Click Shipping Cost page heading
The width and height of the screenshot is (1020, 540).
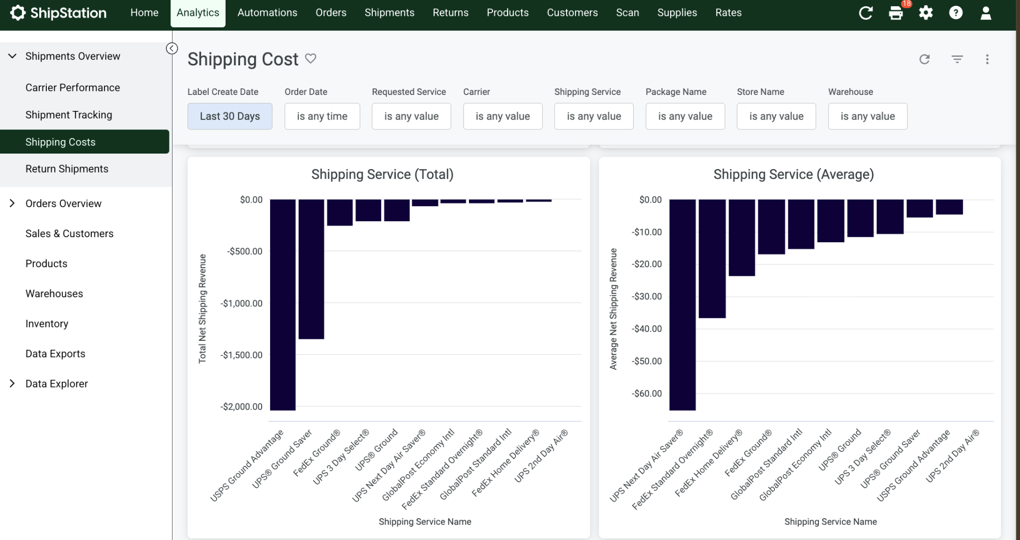[x=243, y=59]
